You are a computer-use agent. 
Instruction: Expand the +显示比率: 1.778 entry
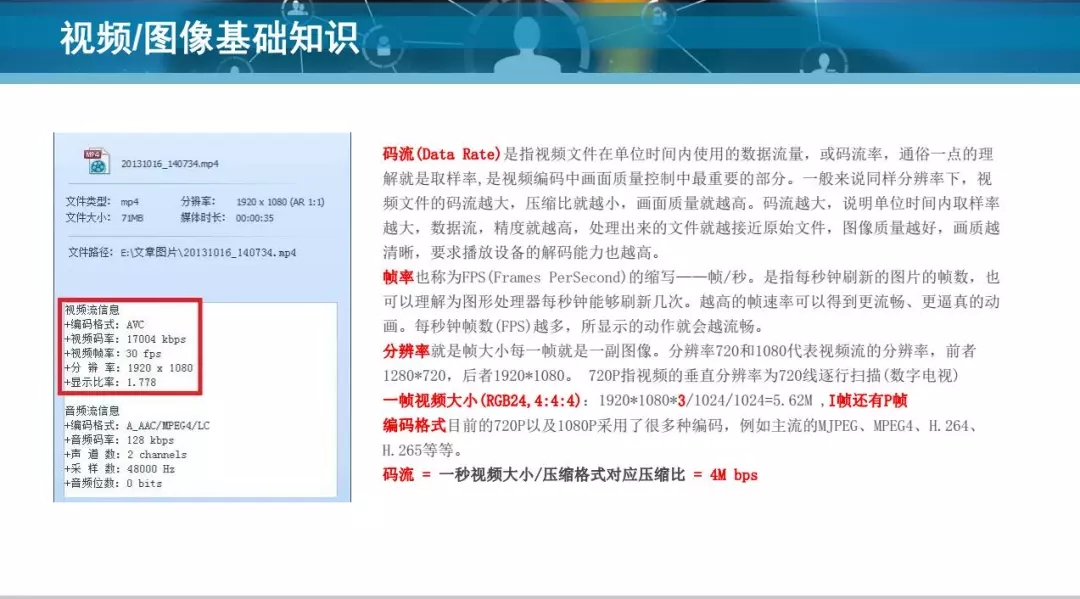pos(110,382)
